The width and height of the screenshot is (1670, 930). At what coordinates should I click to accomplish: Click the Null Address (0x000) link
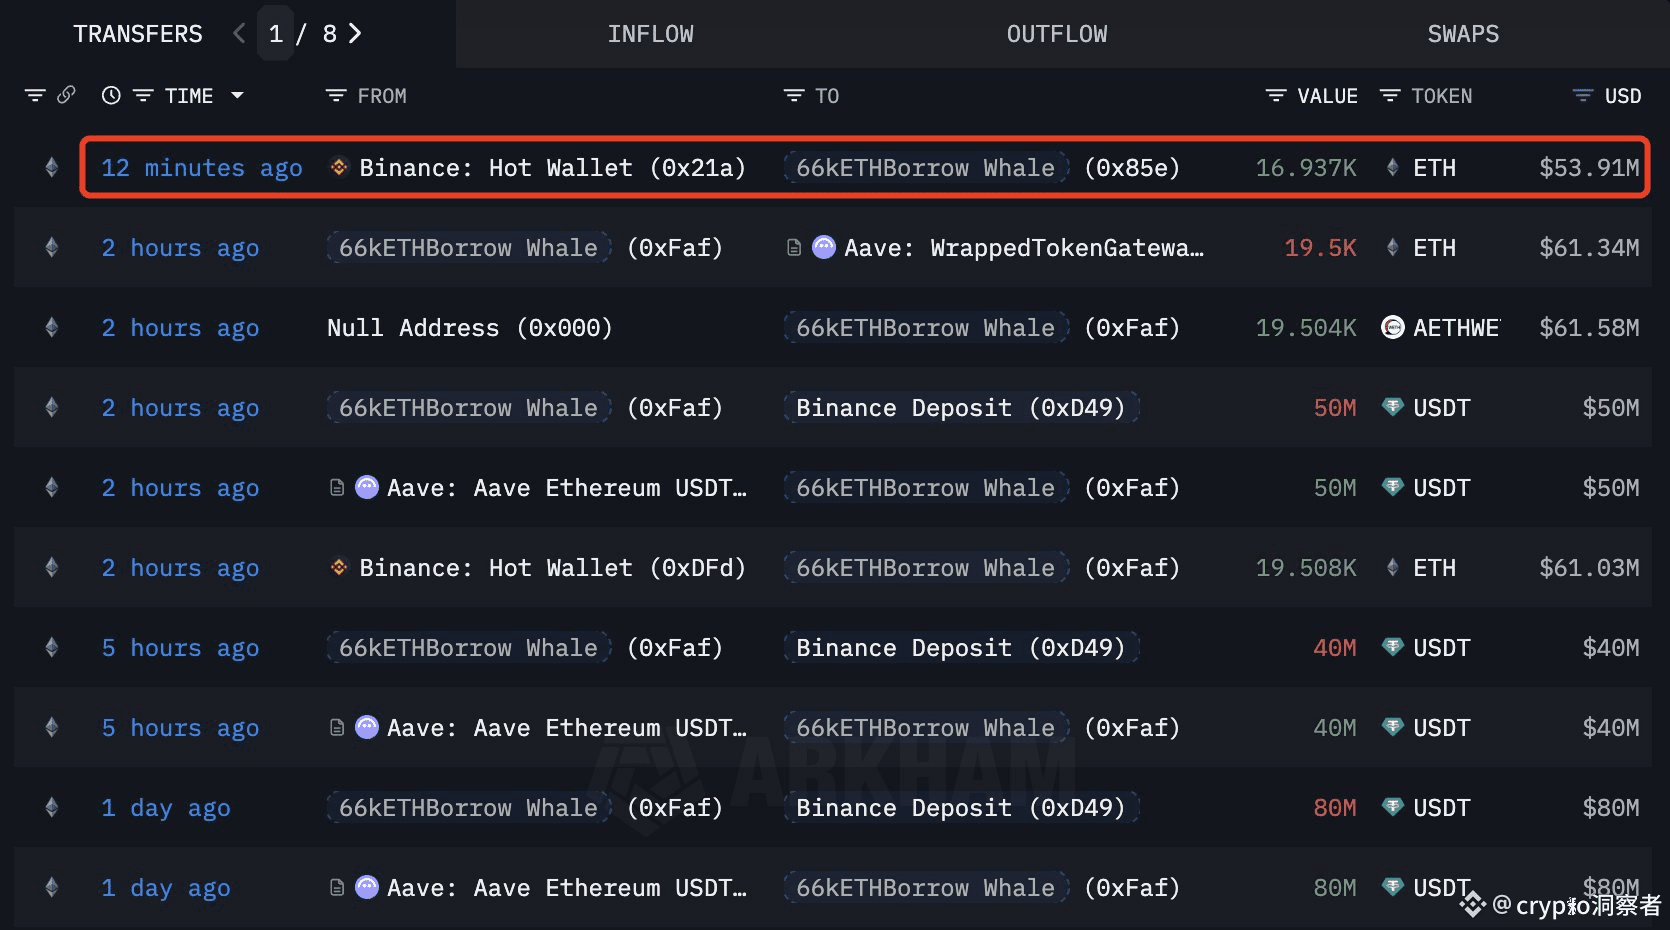coord(469,328)
